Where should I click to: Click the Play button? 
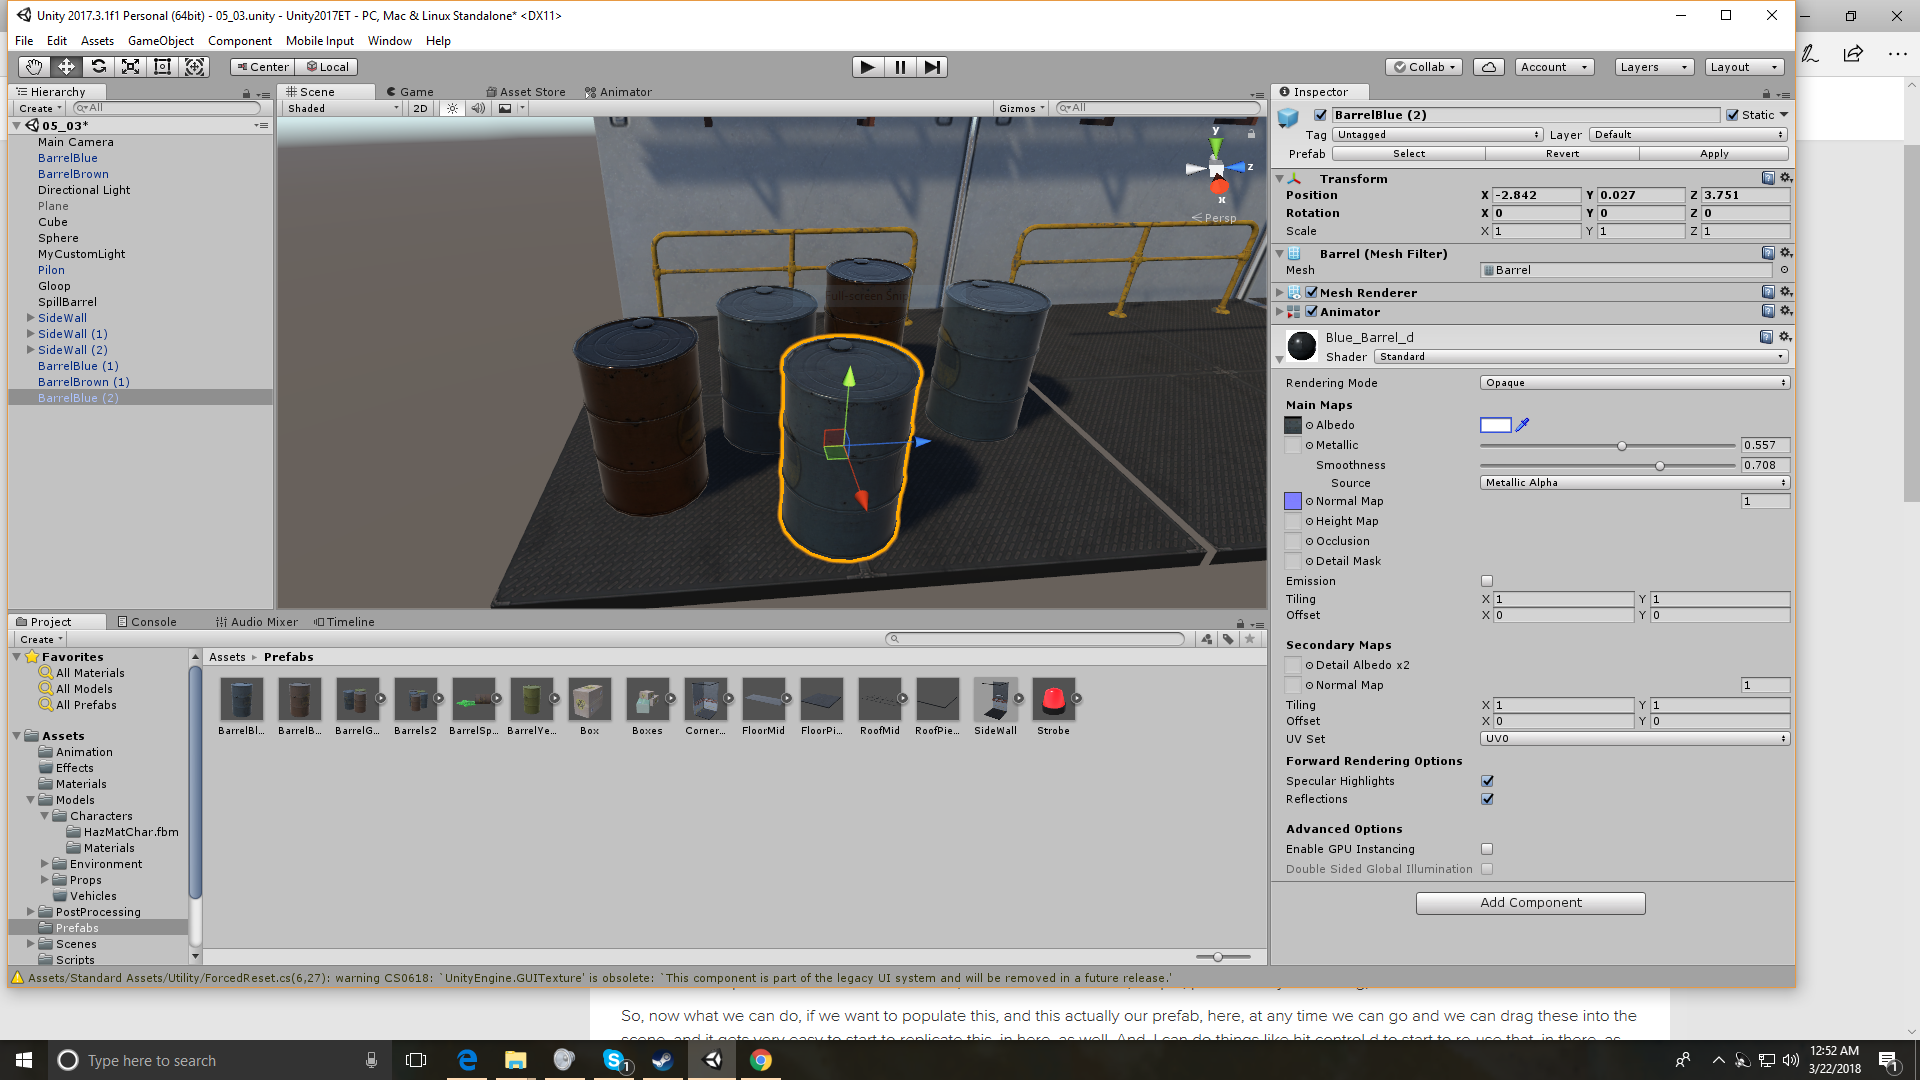pos(867,67)
